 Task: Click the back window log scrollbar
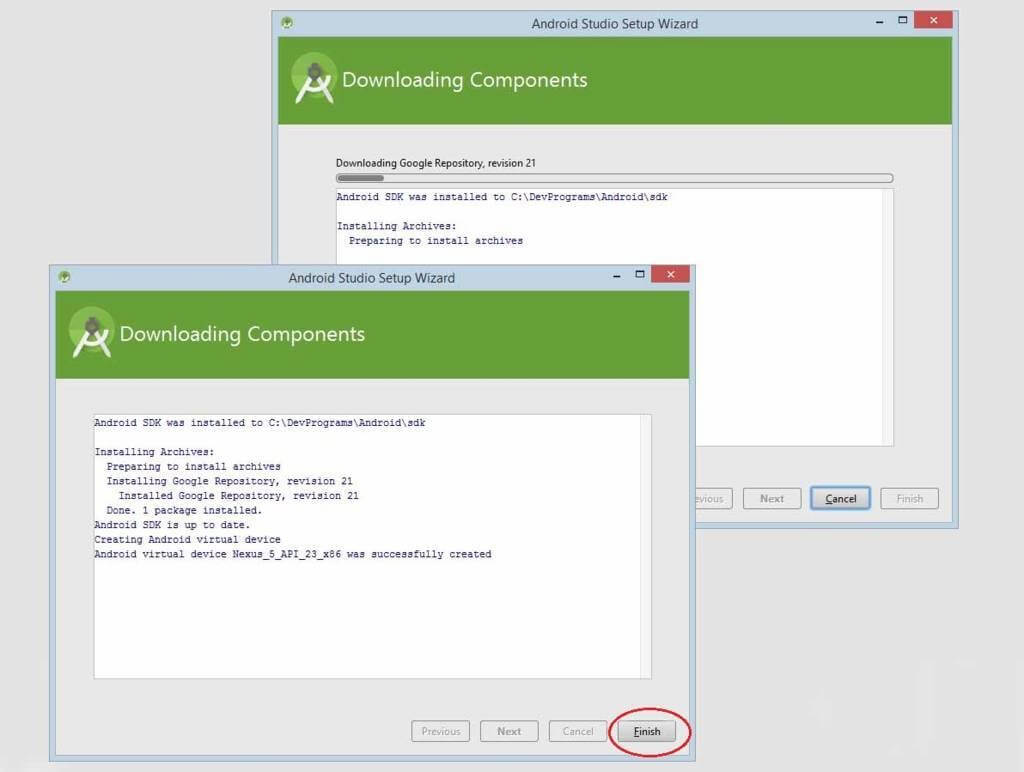click(888, 317)
